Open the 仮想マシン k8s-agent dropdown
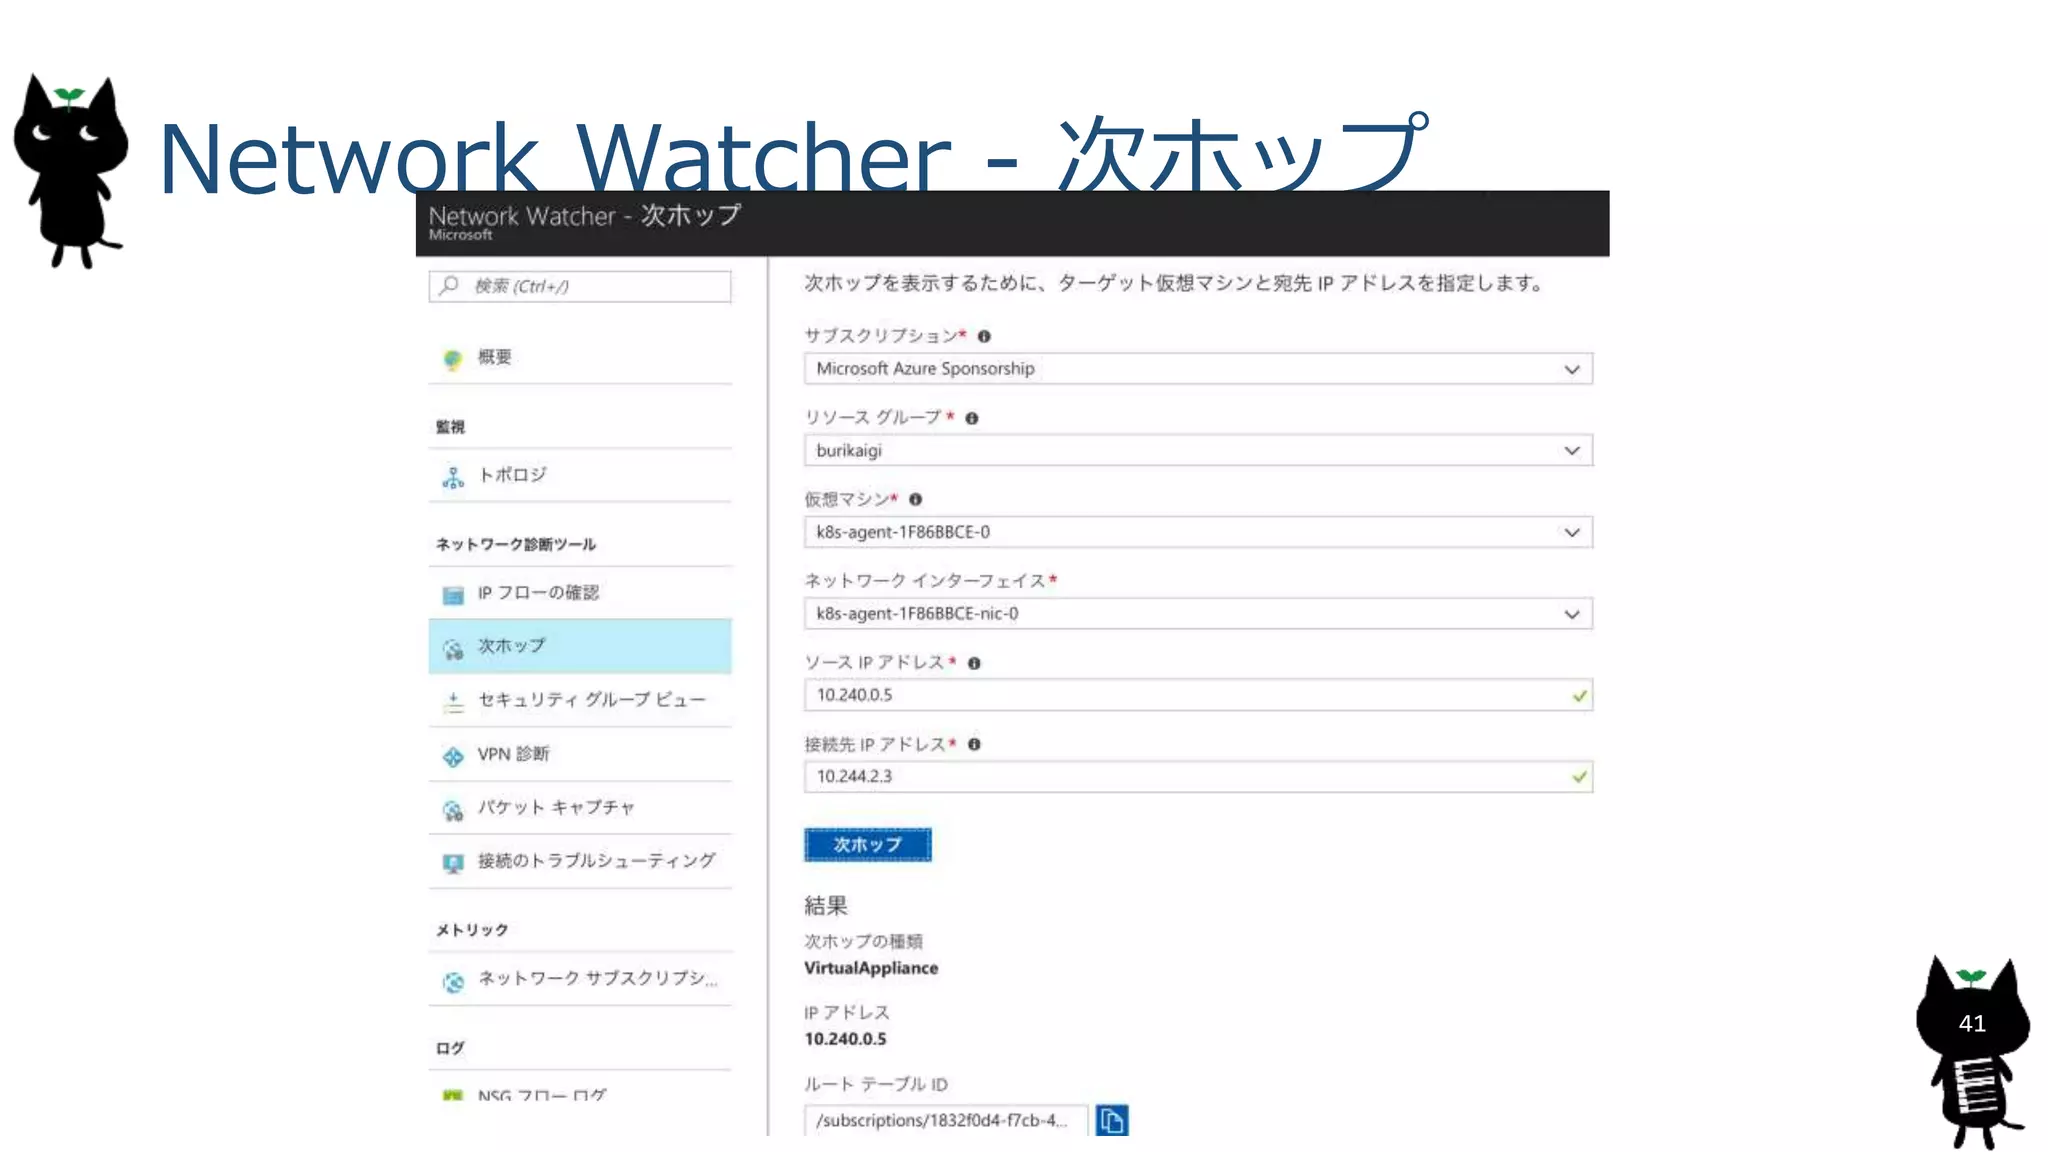The image size is (2048, 1152). click(1198, 532)
